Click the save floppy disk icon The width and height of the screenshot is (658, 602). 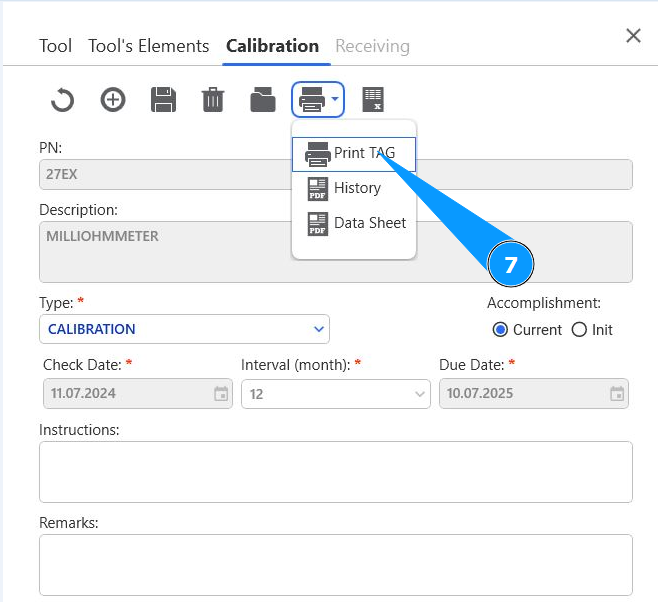click(163, 100)
